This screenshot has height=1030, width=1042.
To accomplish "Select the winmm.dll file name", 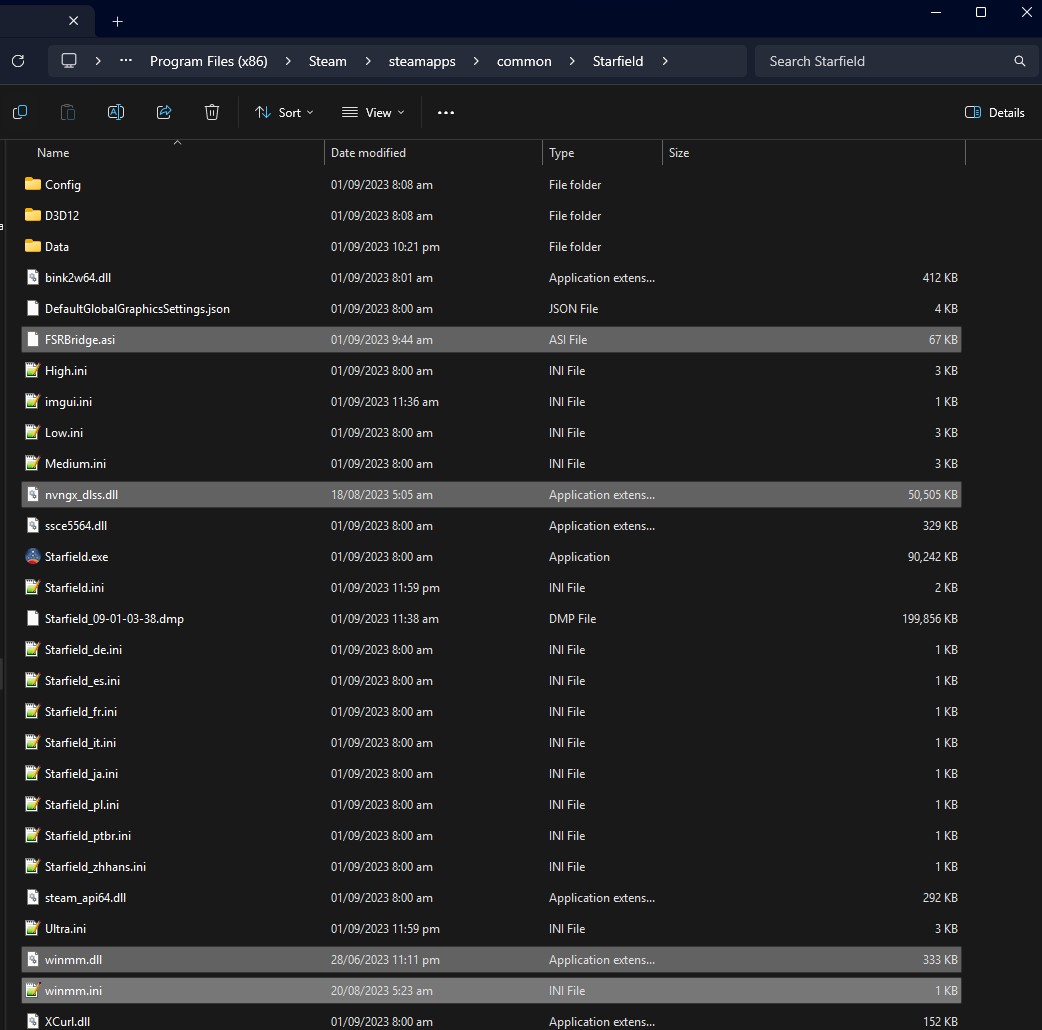I will 73,960.
